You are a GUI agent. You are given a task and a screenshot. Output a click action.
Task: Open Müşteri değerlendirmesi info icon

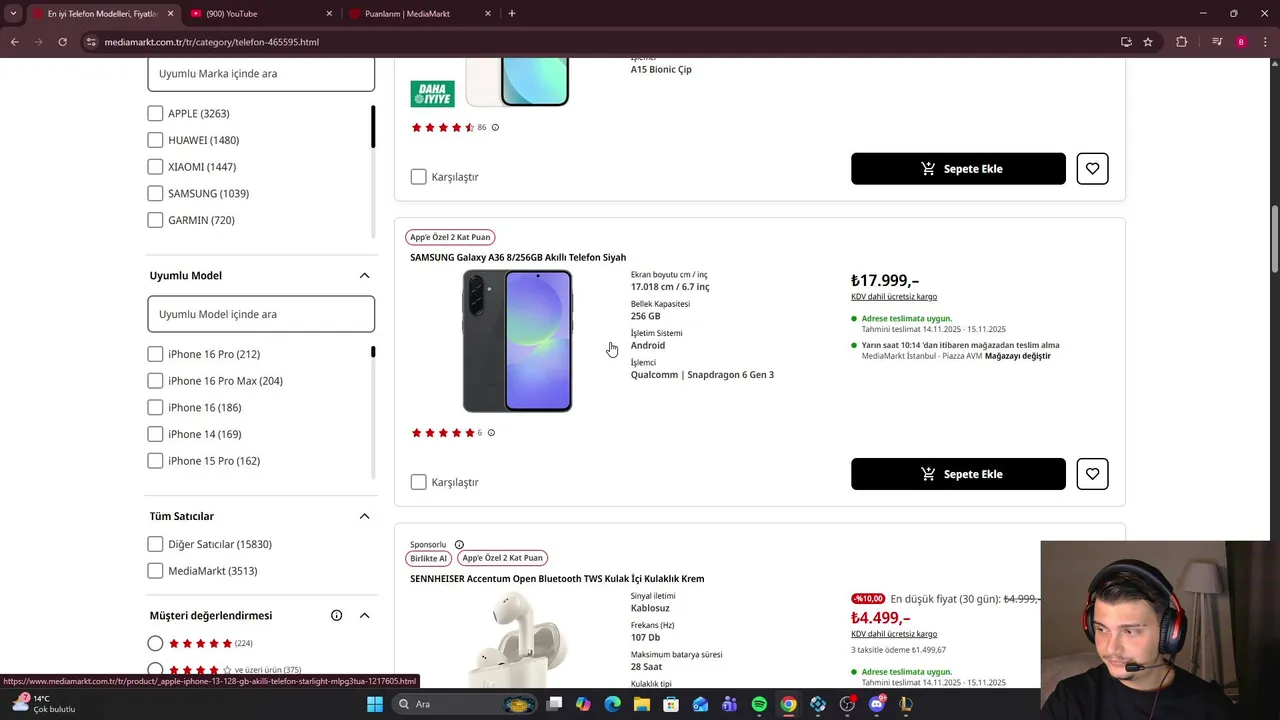(x=336, y=616)
